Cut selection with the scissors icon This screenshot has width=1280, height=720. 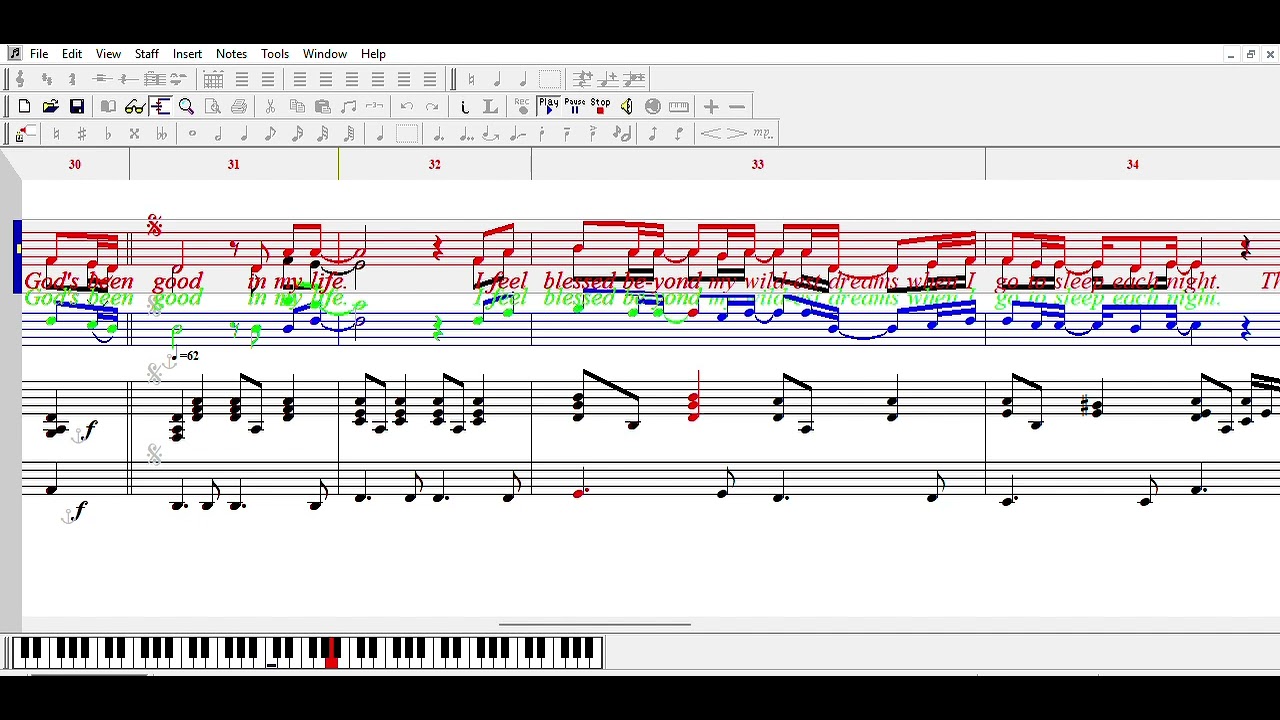coord(271,107)
